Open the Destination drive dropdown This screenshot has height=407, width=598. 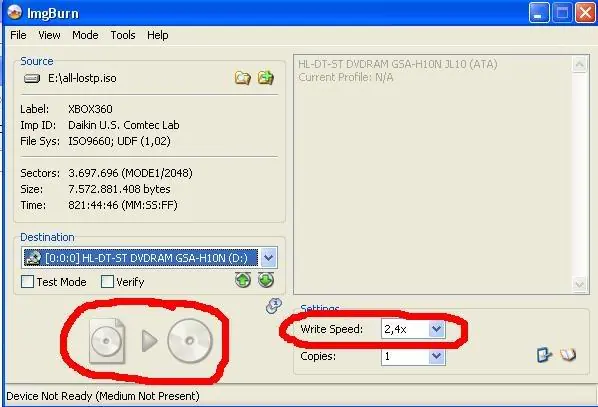pos(268,258)
